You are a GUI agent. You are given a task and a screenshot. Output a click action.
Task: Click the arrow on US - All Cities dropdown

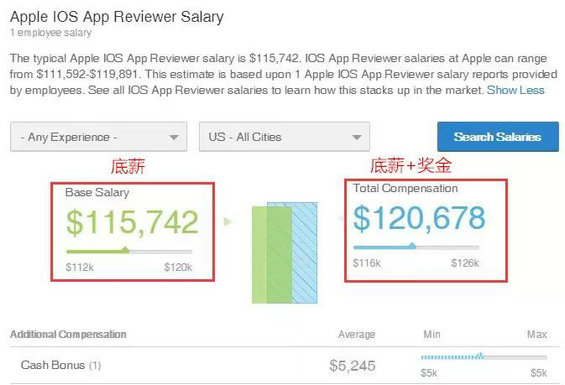pos(357,137)
